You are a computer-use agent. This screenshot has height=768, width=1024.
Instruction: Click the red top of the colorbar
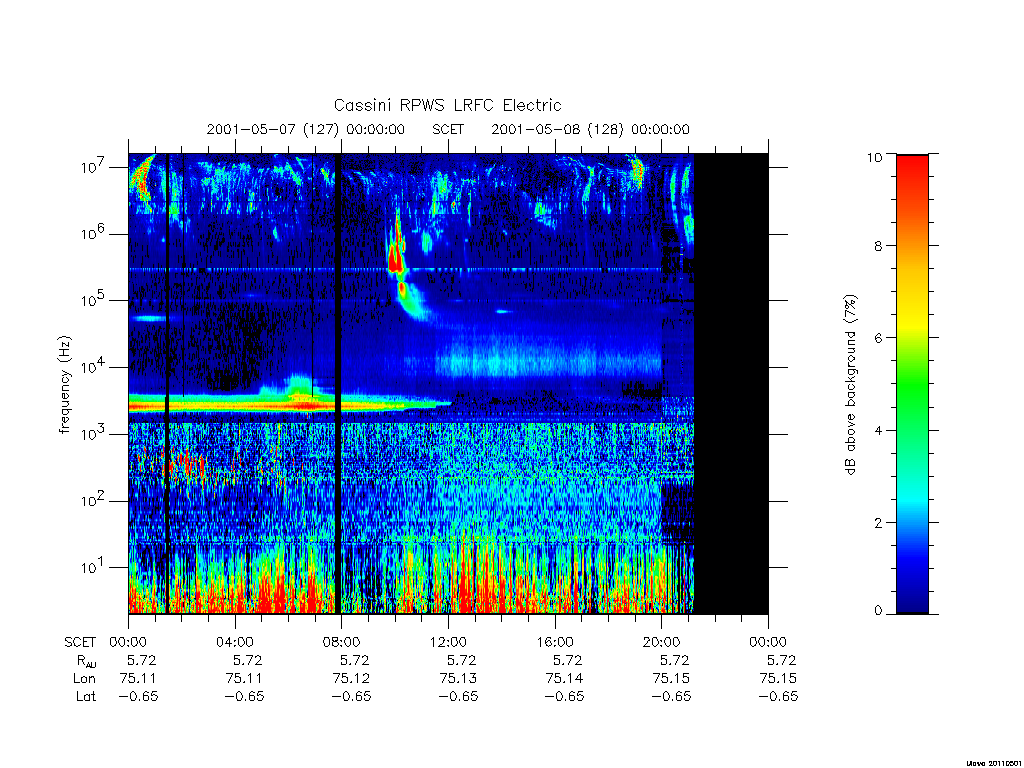point(912,170)
